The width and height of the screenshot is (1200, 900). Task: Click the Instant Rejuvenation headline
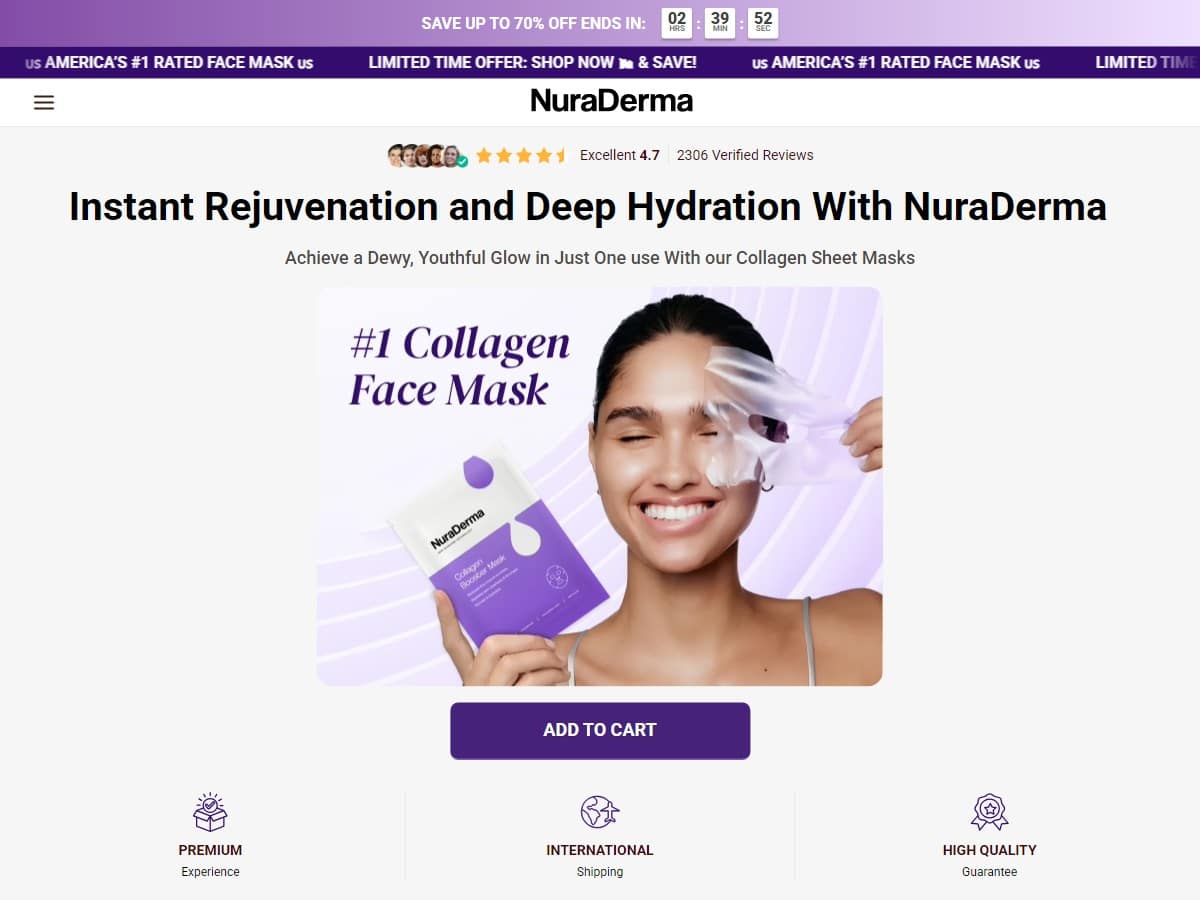[588, 206]
